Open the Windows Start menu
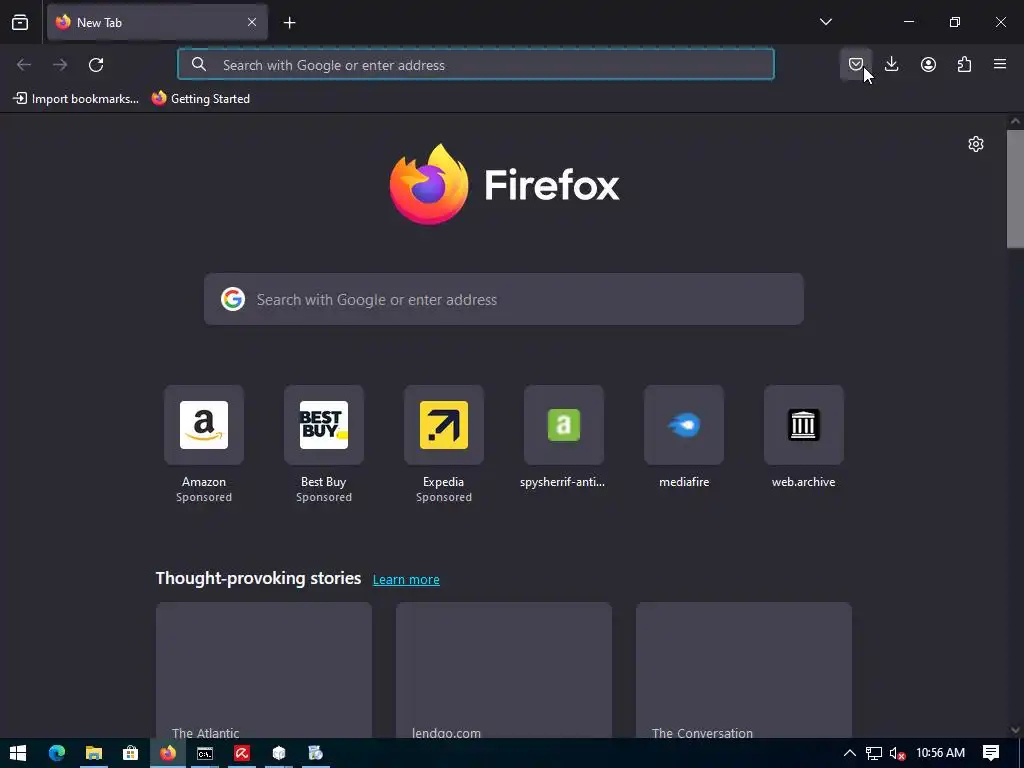Screen dimensions: 1024x768 (x=18, y=753)
